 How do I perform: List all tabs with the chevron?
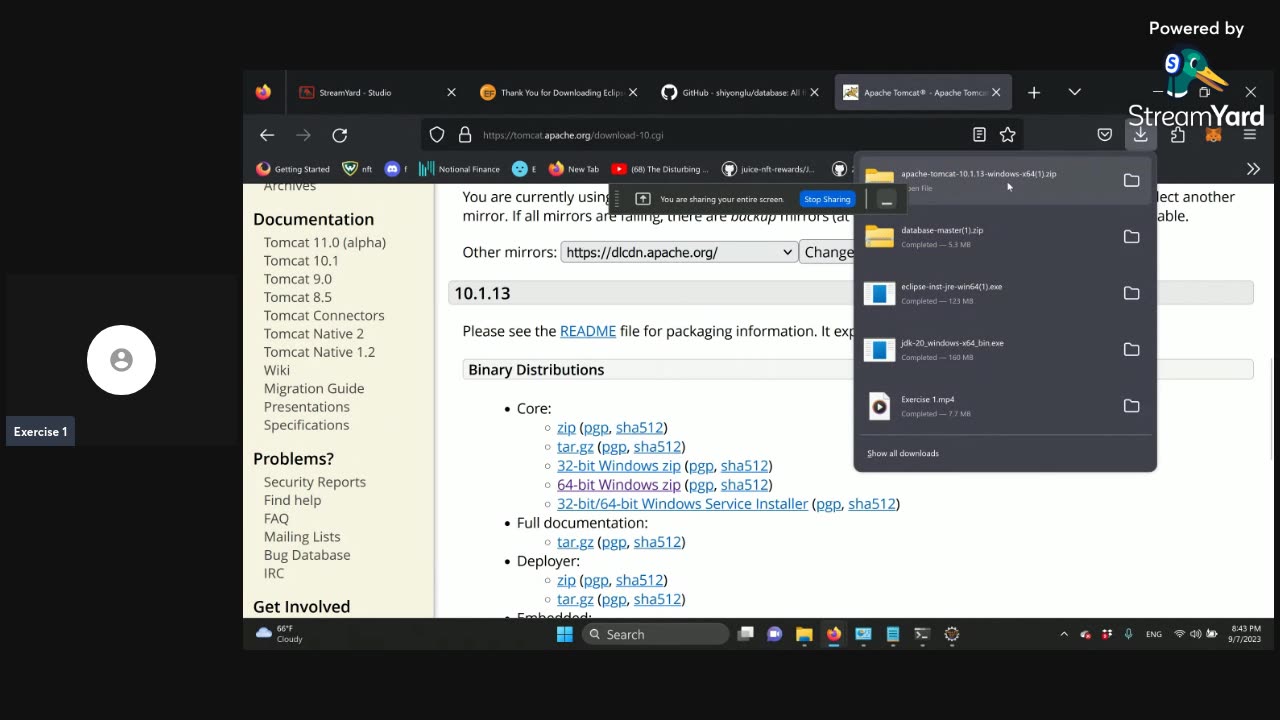(x=1074, y=92)
